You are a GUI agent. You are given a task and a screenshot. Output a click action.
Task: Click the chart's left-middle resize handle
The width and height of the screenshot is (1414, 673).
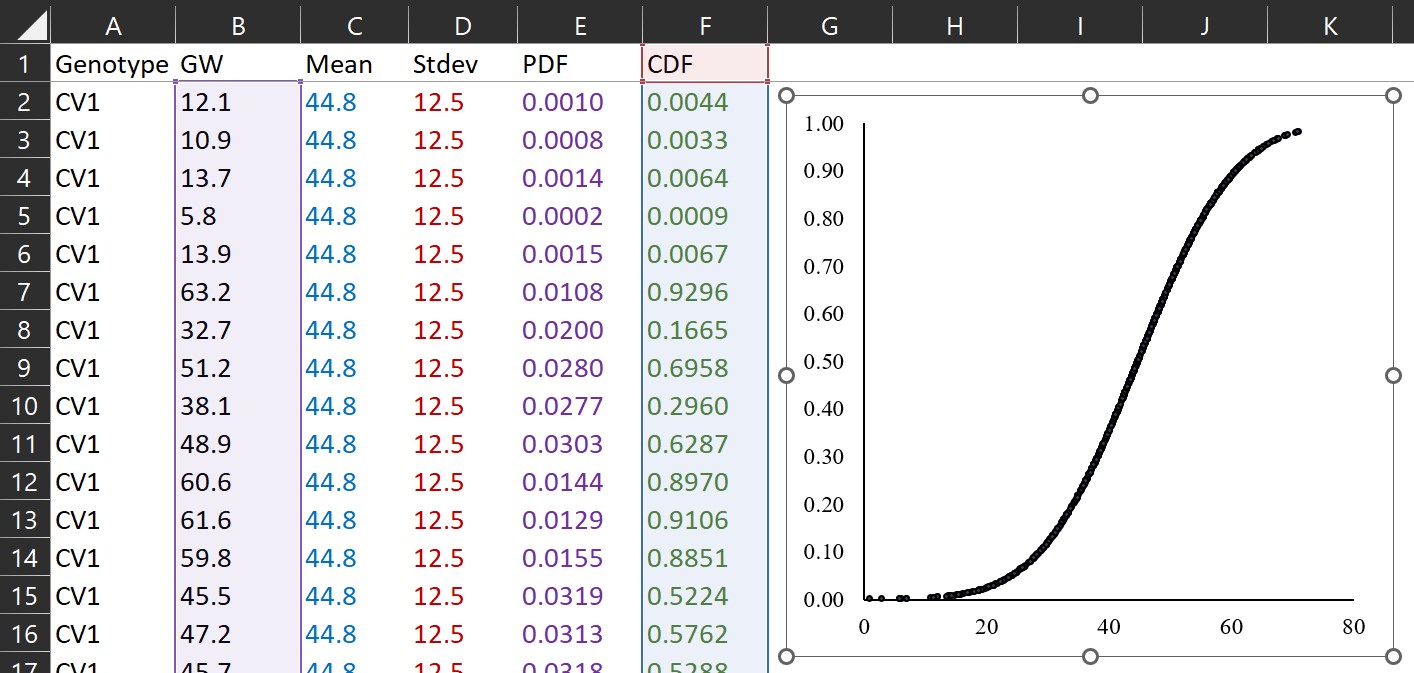[786, 375]
